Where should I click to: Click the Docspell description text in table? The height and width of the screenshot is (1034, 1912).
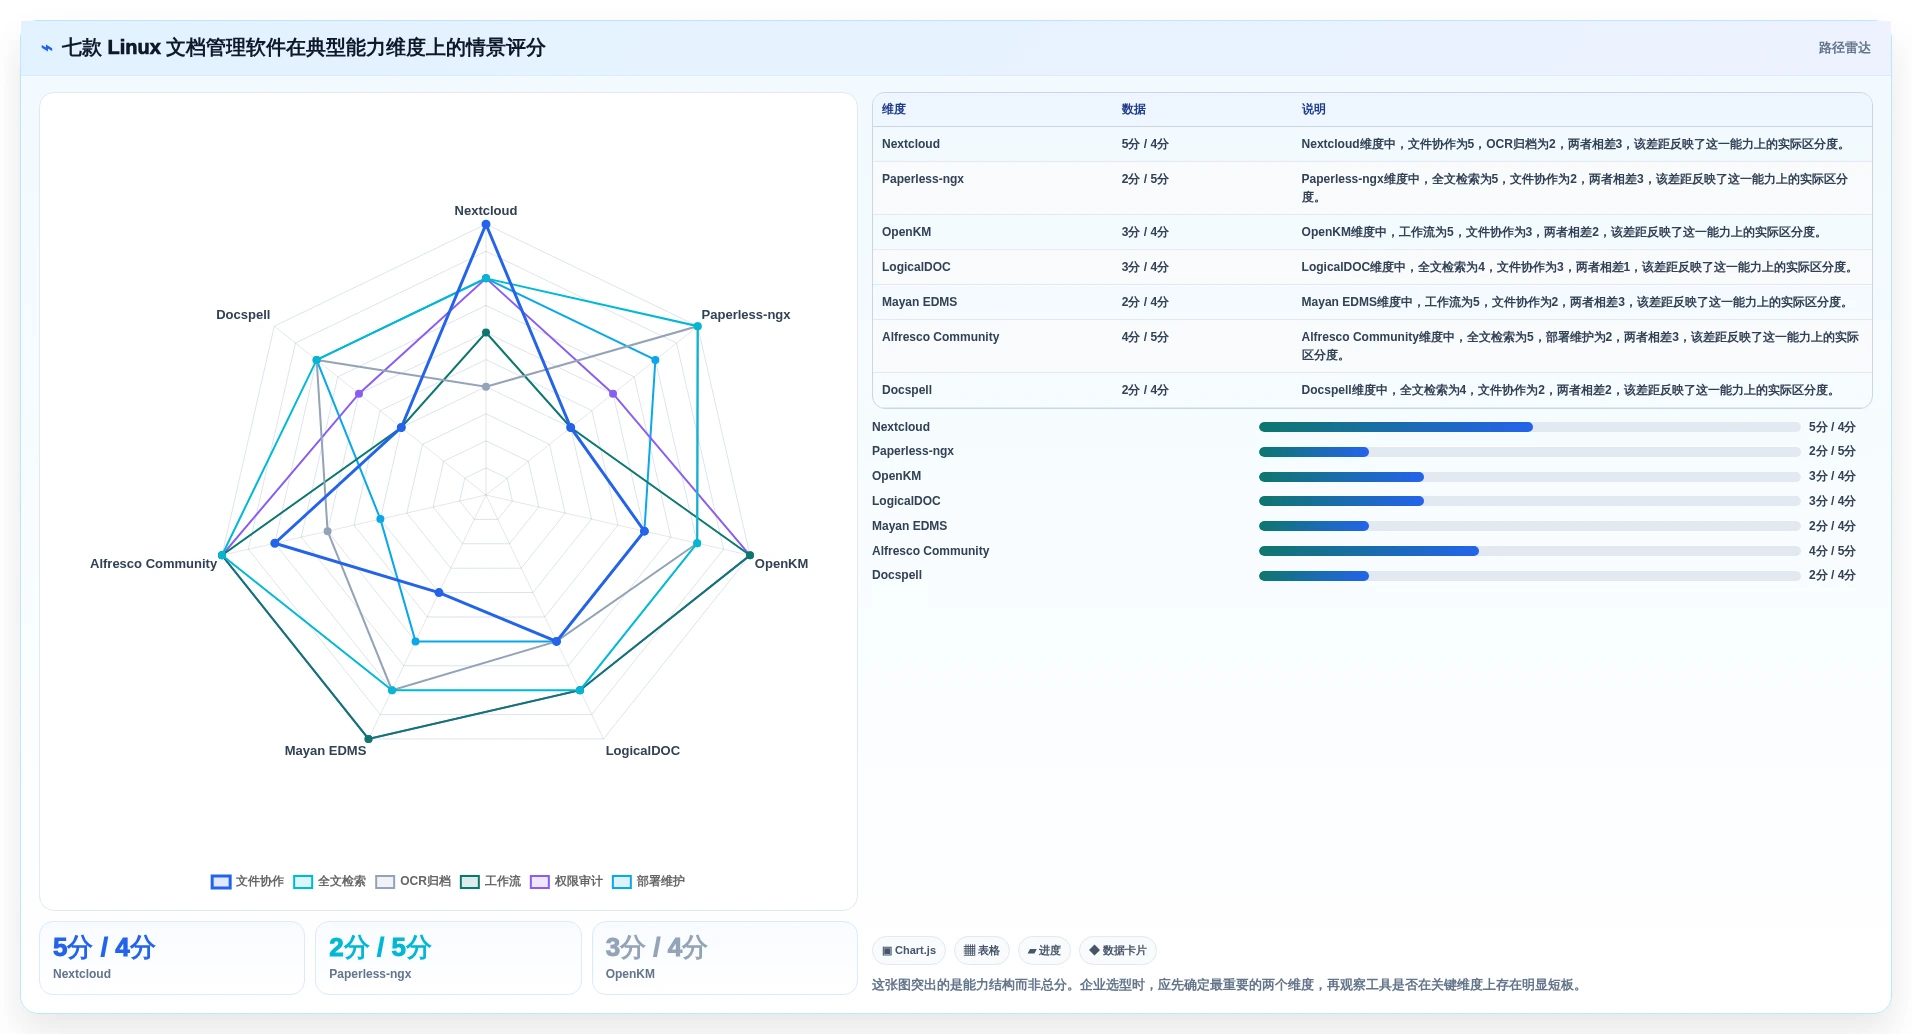pyautogui.click(x=1570, y=390)
